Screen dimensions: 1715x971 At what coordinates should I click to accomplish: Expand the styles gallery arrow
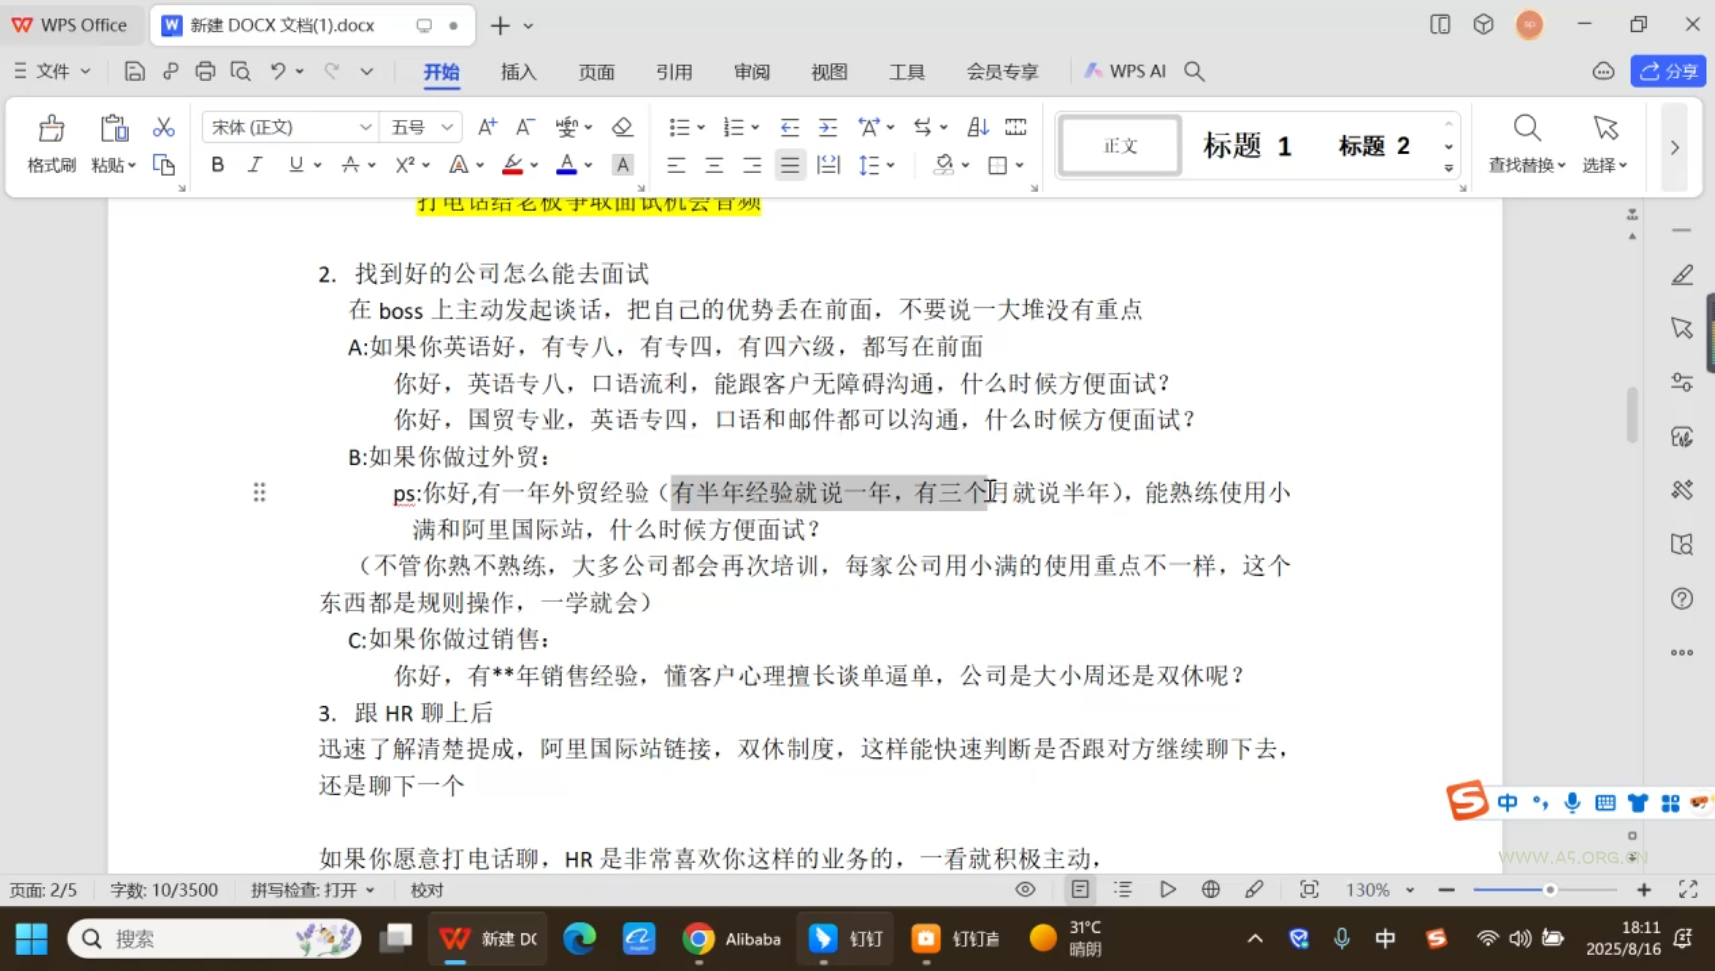click(x=1449, y=169)
